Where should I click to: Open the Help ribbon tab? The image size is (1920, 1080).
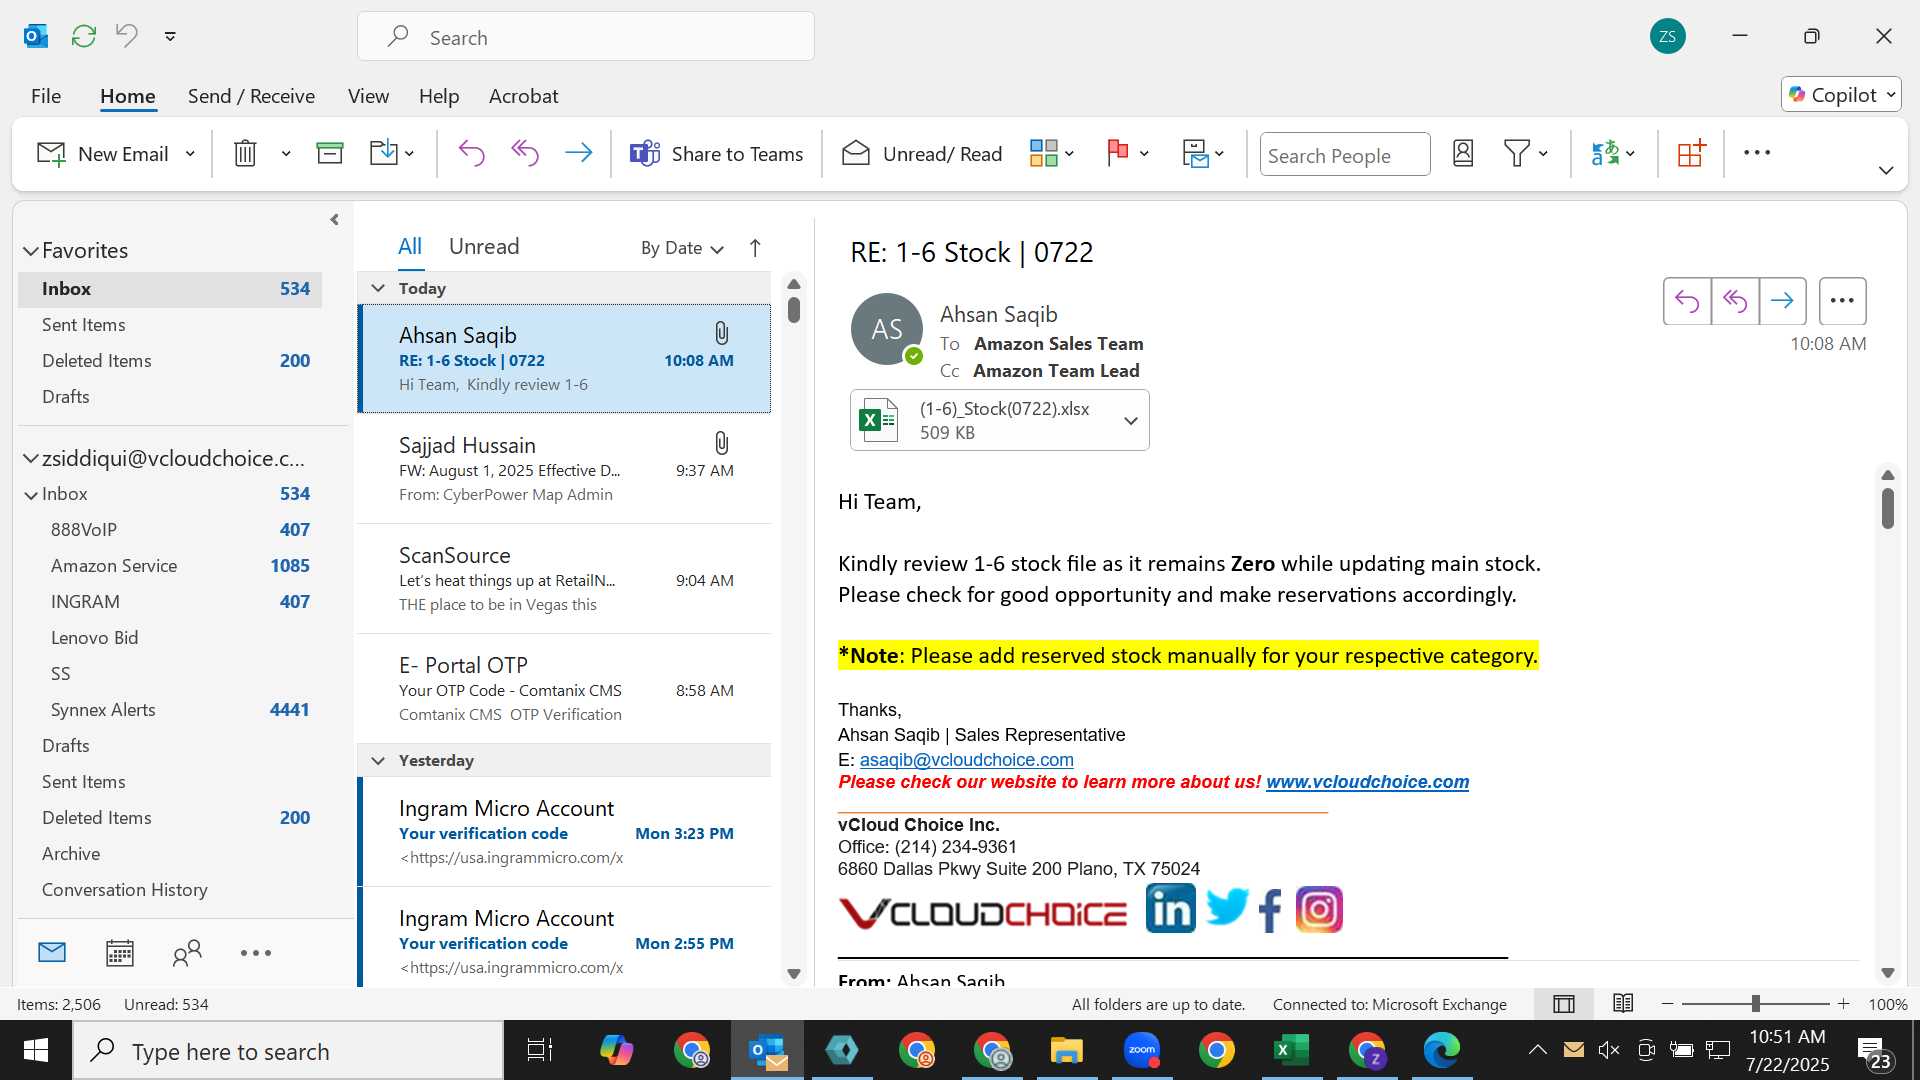(439, 96)
